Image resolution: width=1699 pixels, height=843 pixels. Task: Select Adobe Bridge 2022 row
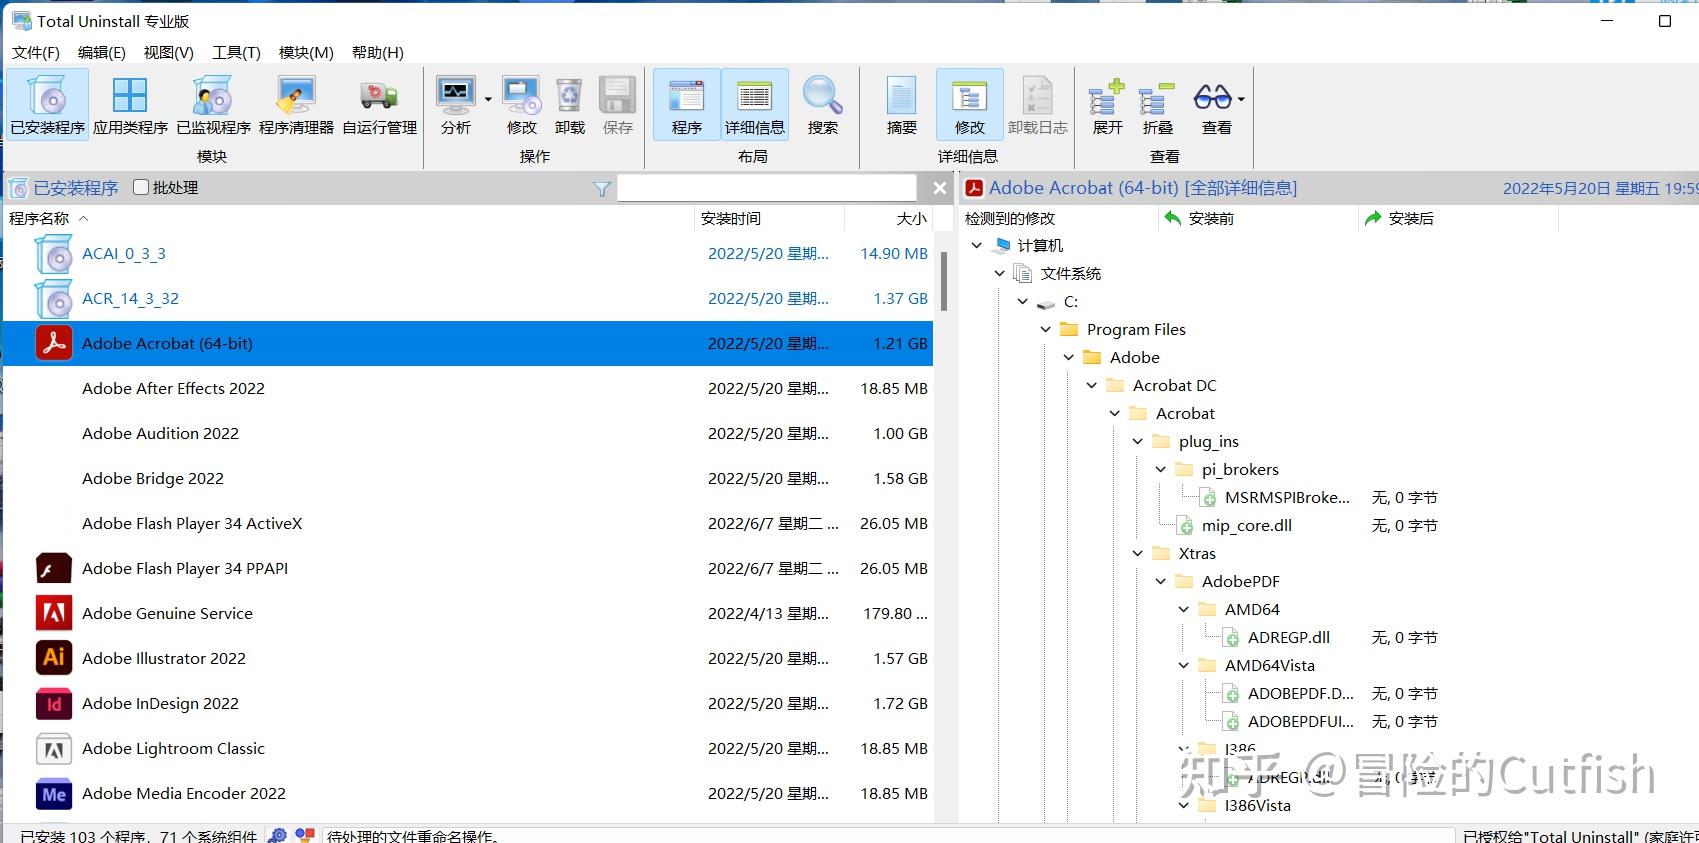coord(468,478)
